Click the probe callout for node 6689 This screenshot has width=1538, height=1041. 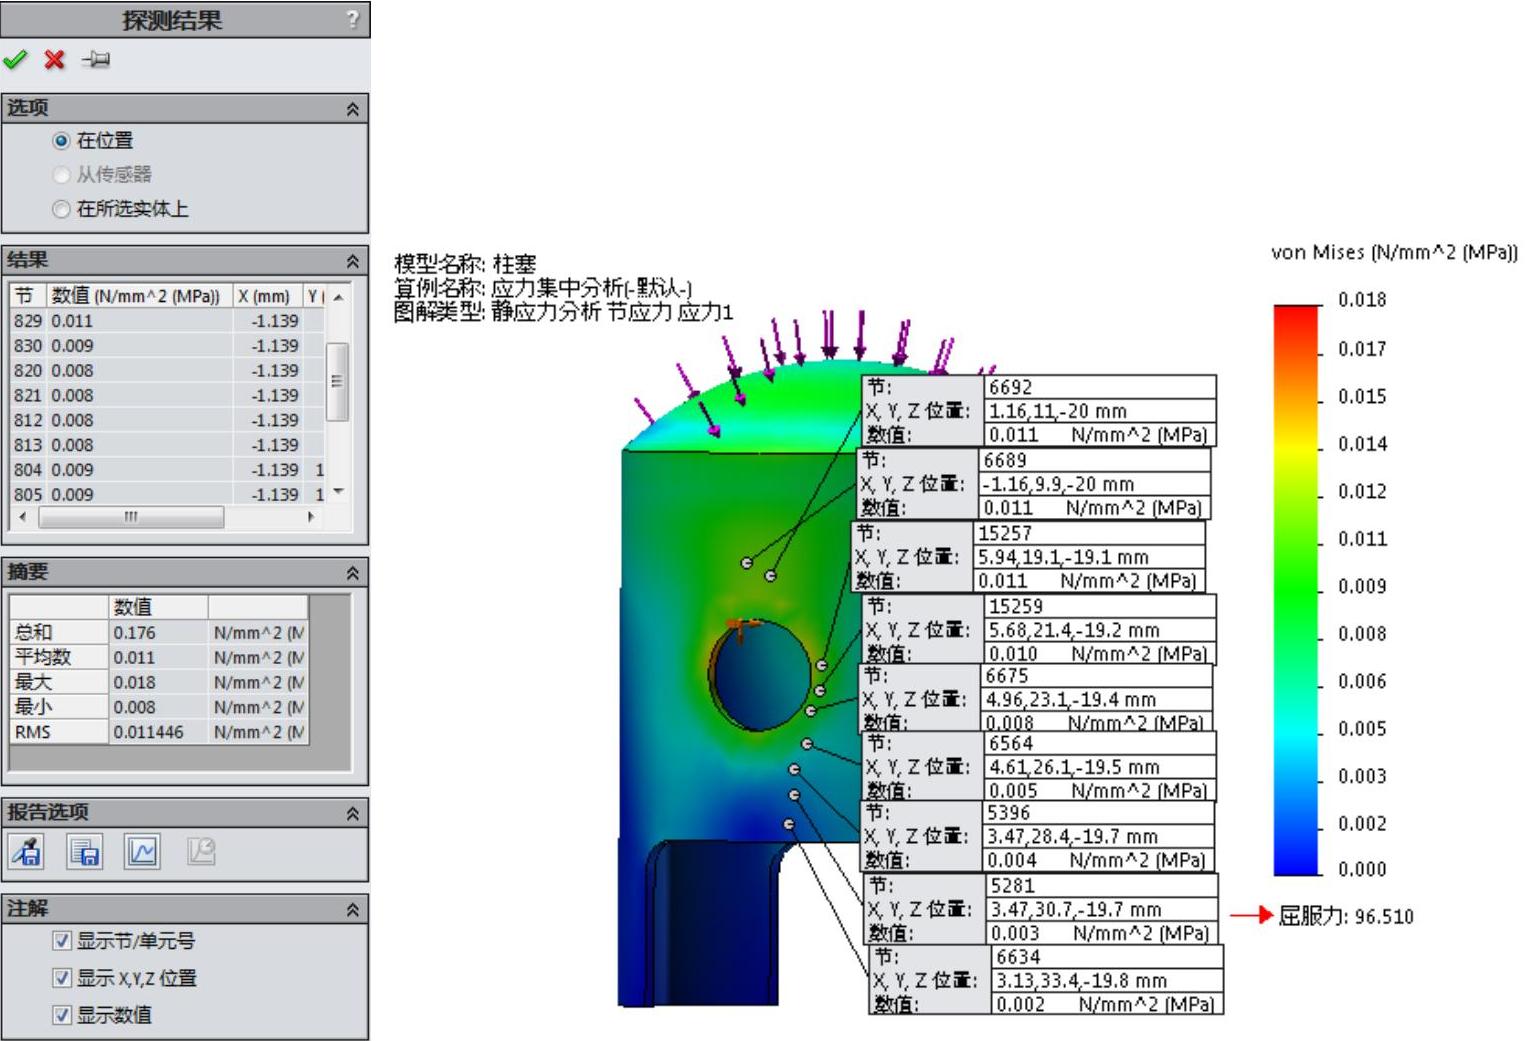click(x=1034, y=484)
